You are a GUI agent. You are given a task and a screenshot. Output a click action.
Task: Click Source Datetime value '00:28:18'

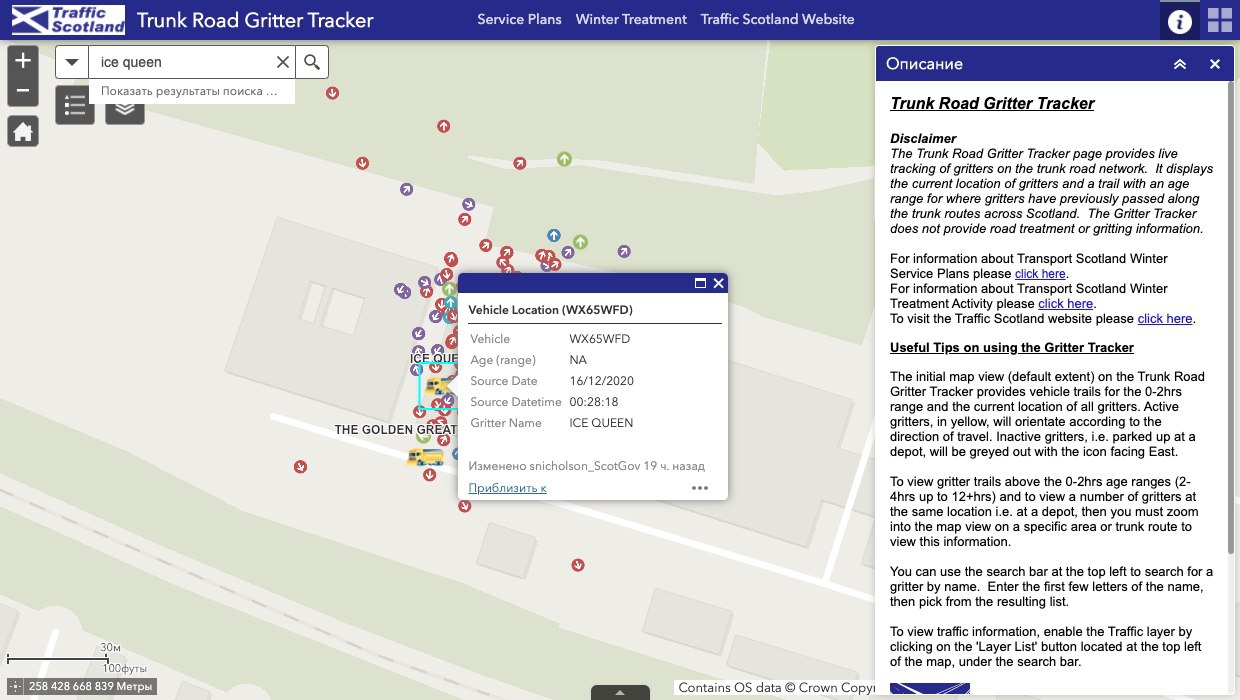pos(594,402)
